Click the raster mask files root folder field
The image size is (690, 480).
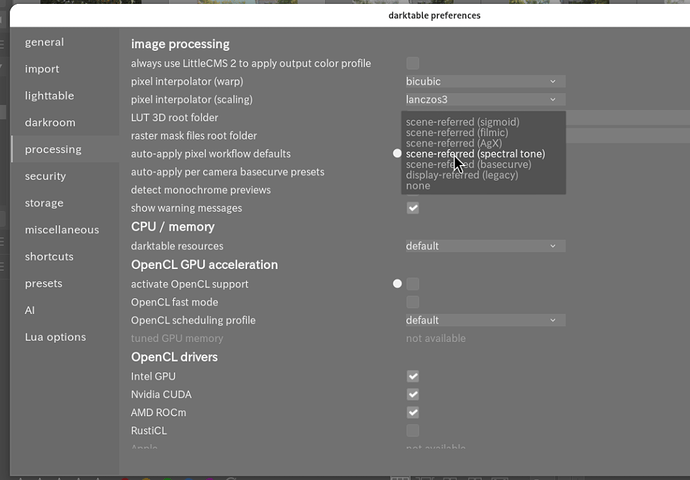tap(628, 136)
